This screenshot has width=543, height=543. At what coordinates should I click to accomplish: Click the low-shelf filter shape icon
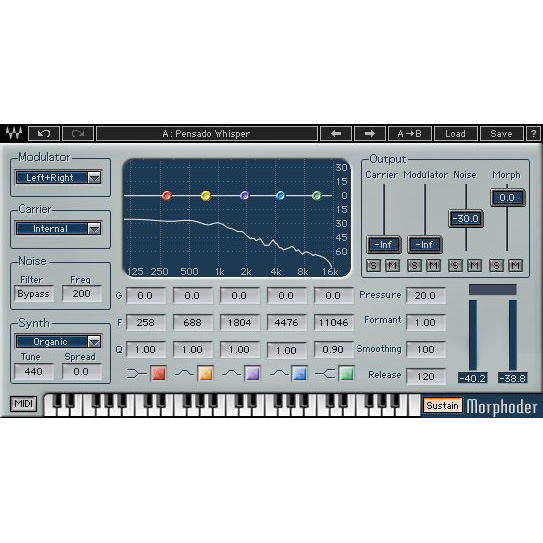coord(136,373)
